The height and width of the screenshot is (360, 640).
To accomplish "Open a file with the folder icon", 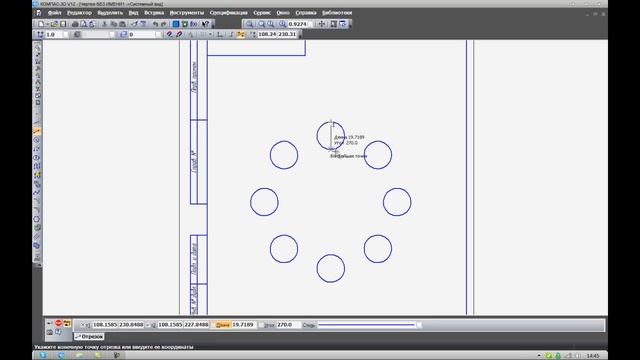I will 54,24.
